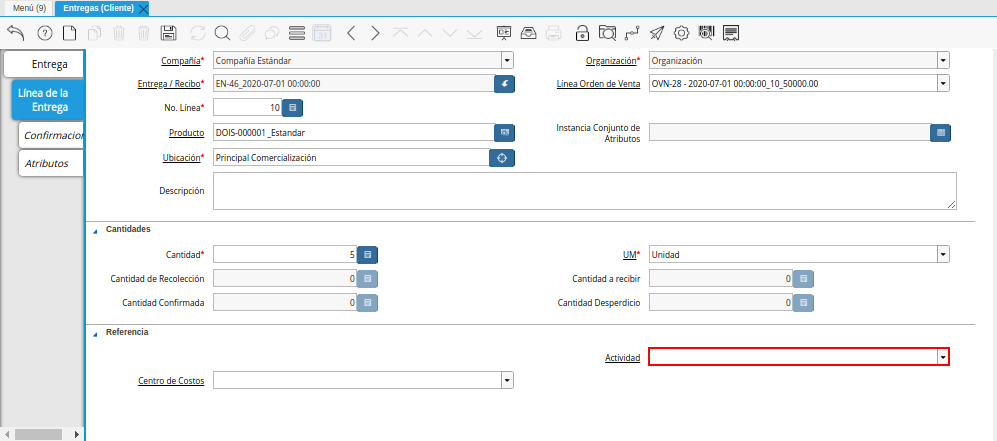
Task: Click the Línea Orden de Venta label
Action: pos(598,84)
